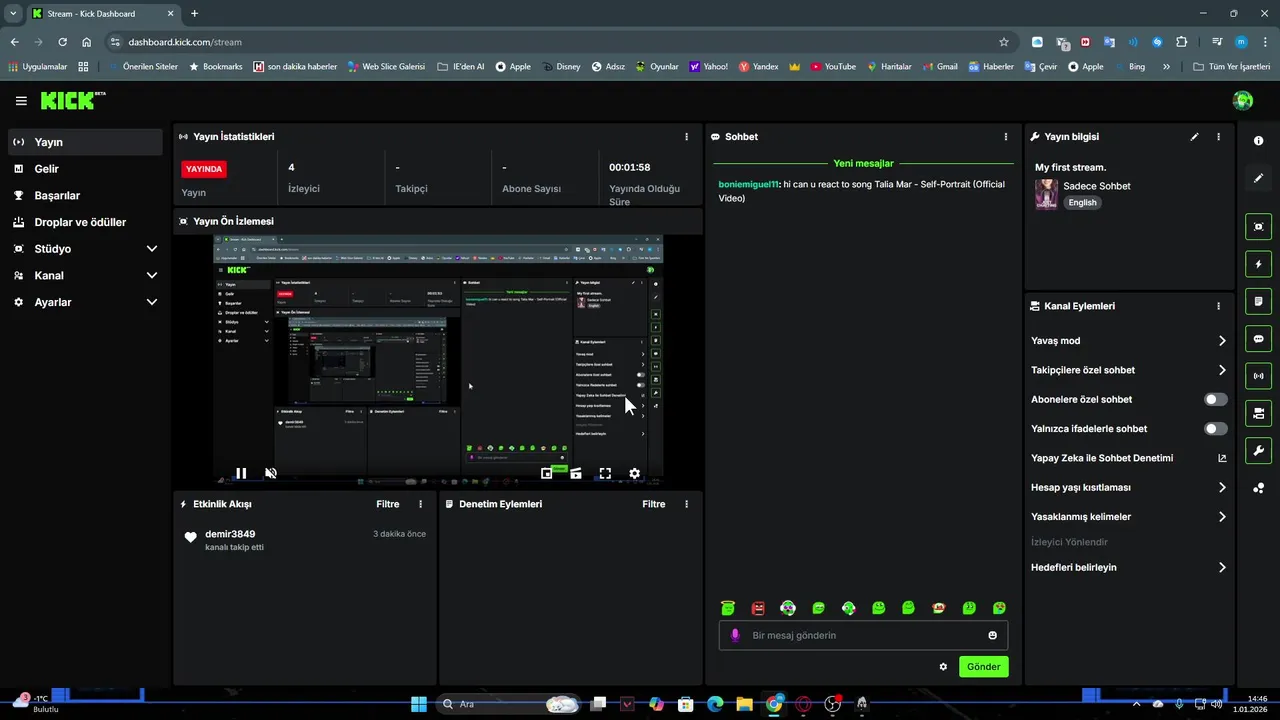Viewport: 1280px width, 720px height.
Task: Expand the Stüdyo sidebar section
Action: coord(85,249)
